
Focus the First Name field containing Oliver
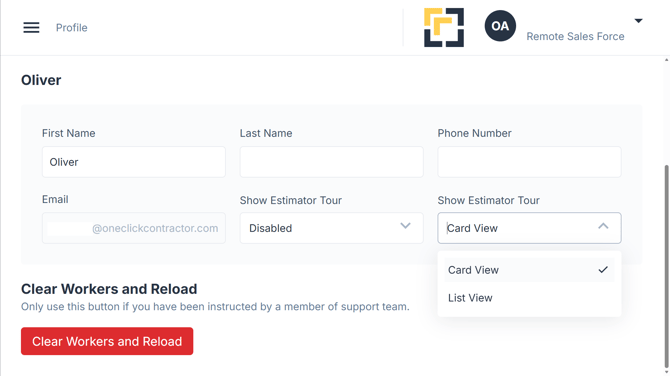(x=134, y=162)
